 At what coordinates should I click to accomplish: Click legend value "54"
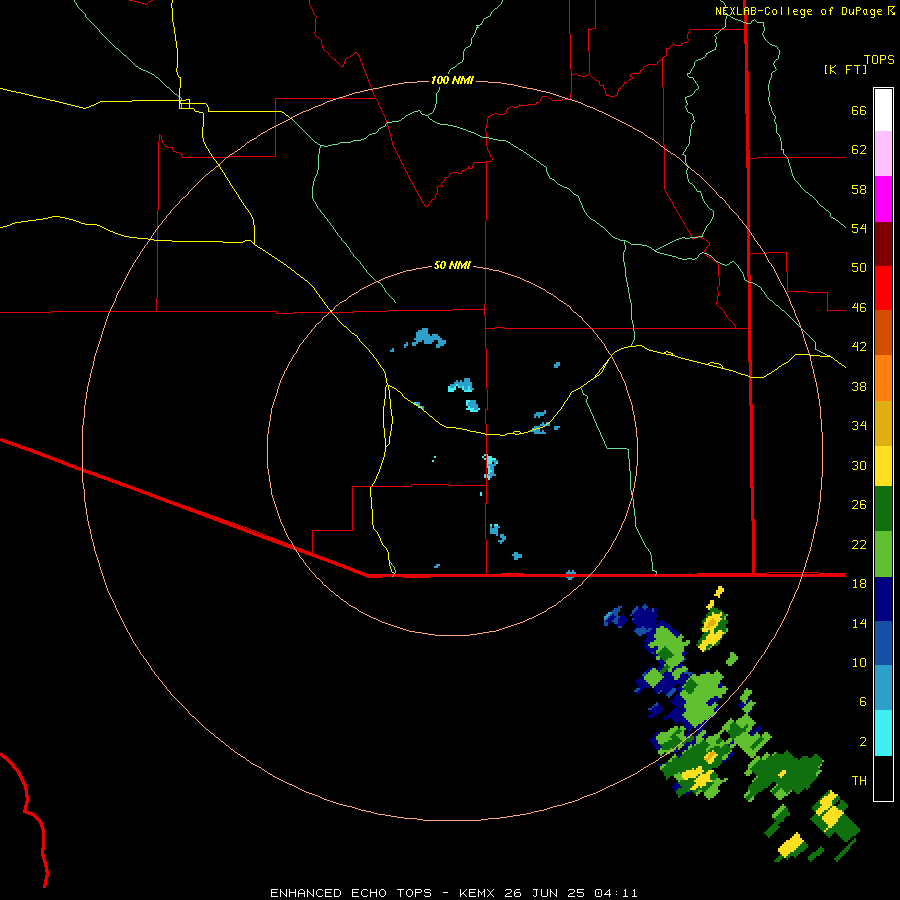pyautogui.click(x=859, y=228)
